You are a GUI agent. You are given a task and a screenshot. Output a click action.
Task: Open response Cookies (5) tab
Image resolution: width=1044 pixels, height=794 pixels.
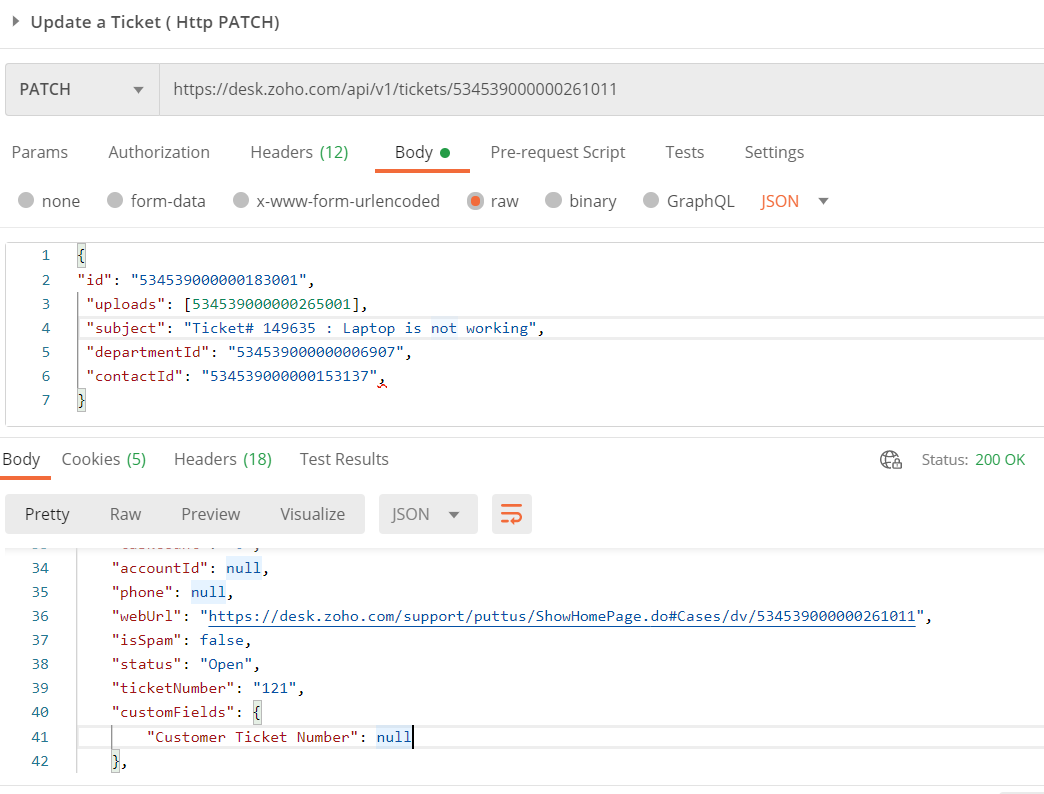coord(104,459)
